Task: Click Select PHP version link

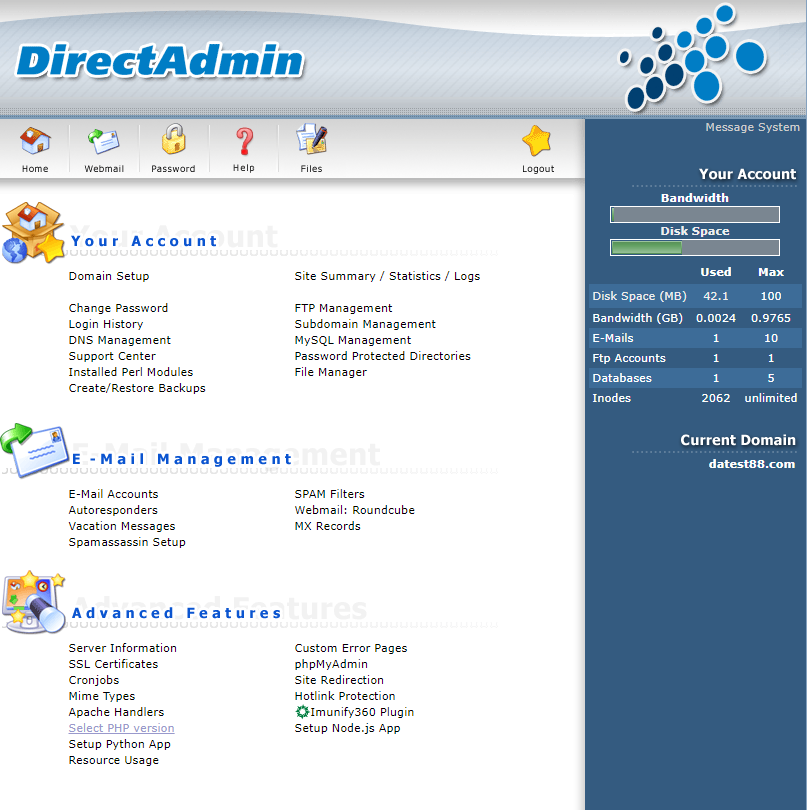Action: pos(121,728)
